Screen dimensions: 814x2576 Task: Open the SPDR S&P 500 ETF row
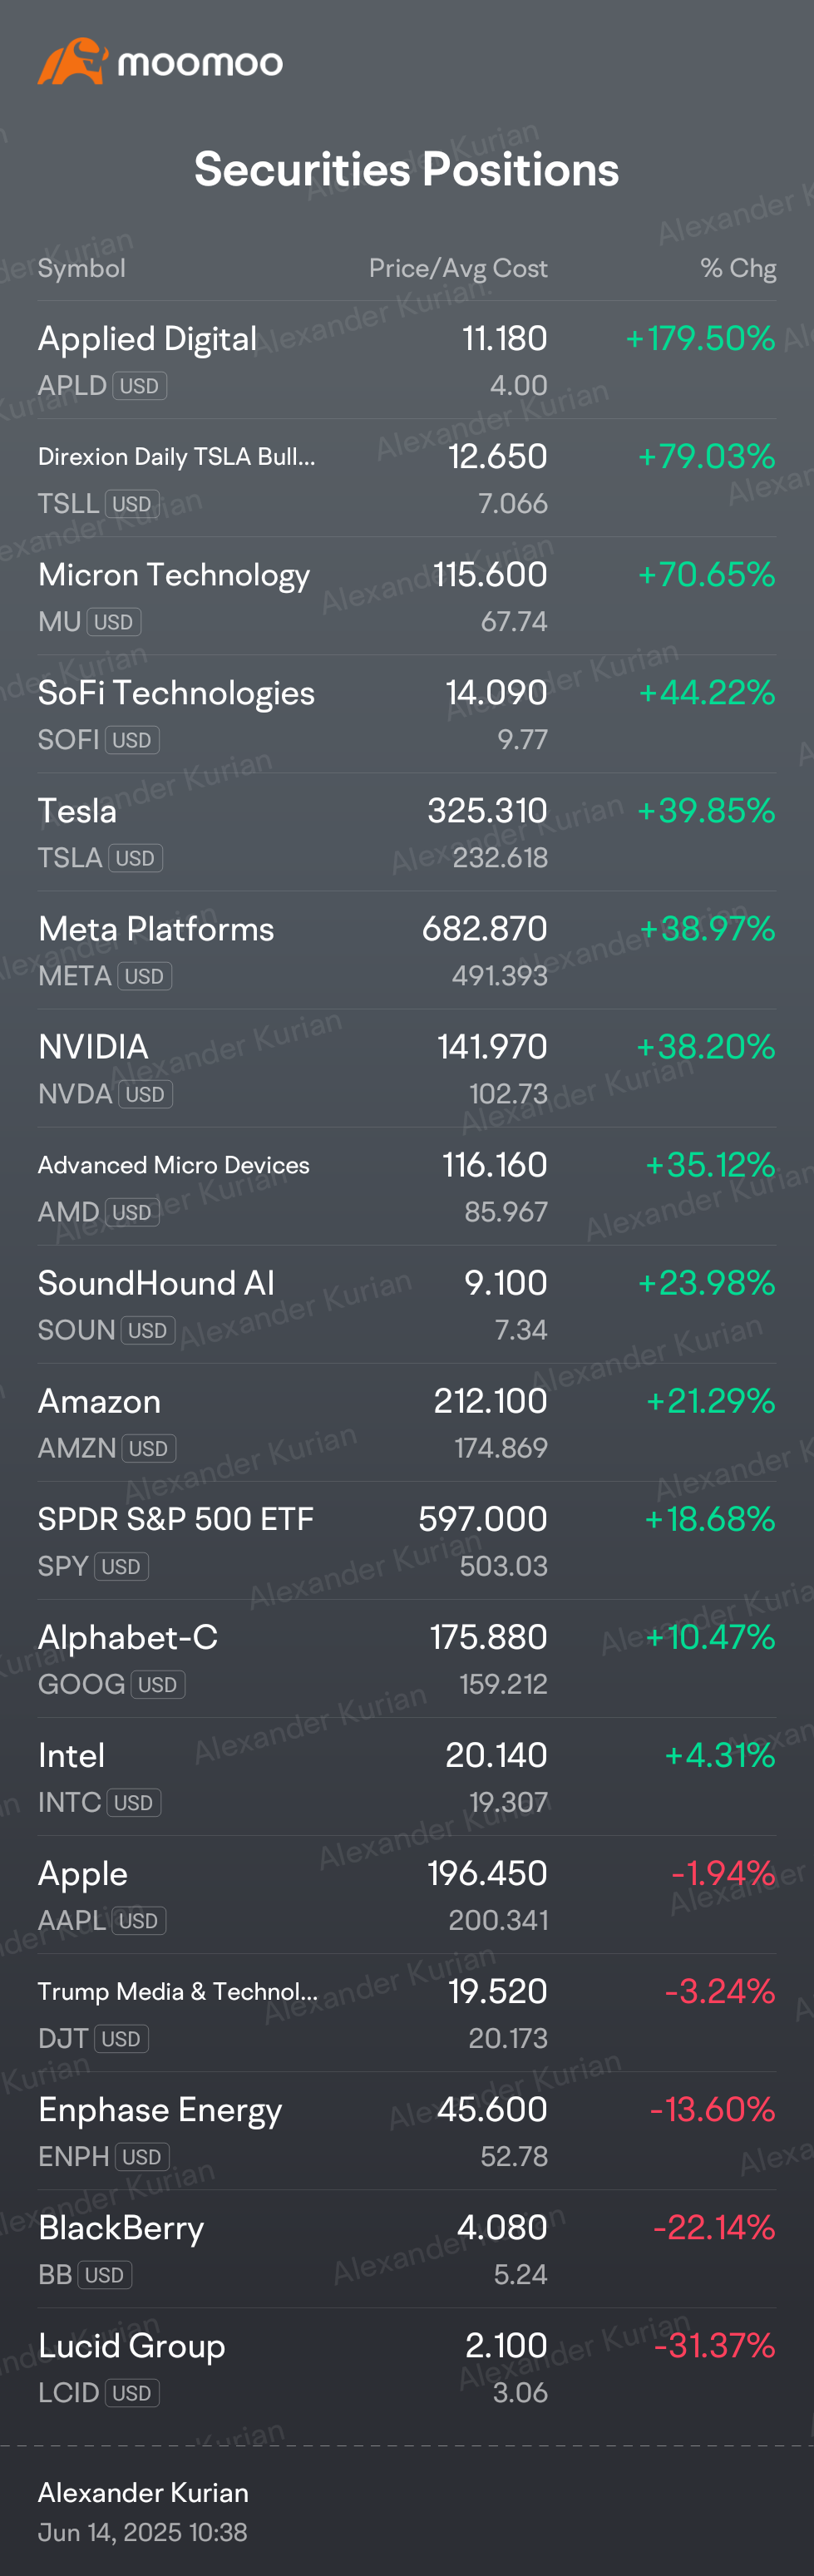pos(407,1540)
